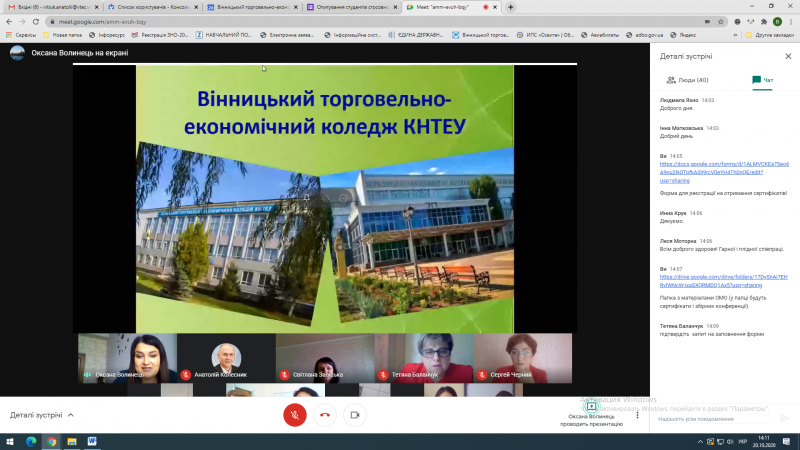Open the Windows notification center

pyautogui.click(x=787, y=441)
